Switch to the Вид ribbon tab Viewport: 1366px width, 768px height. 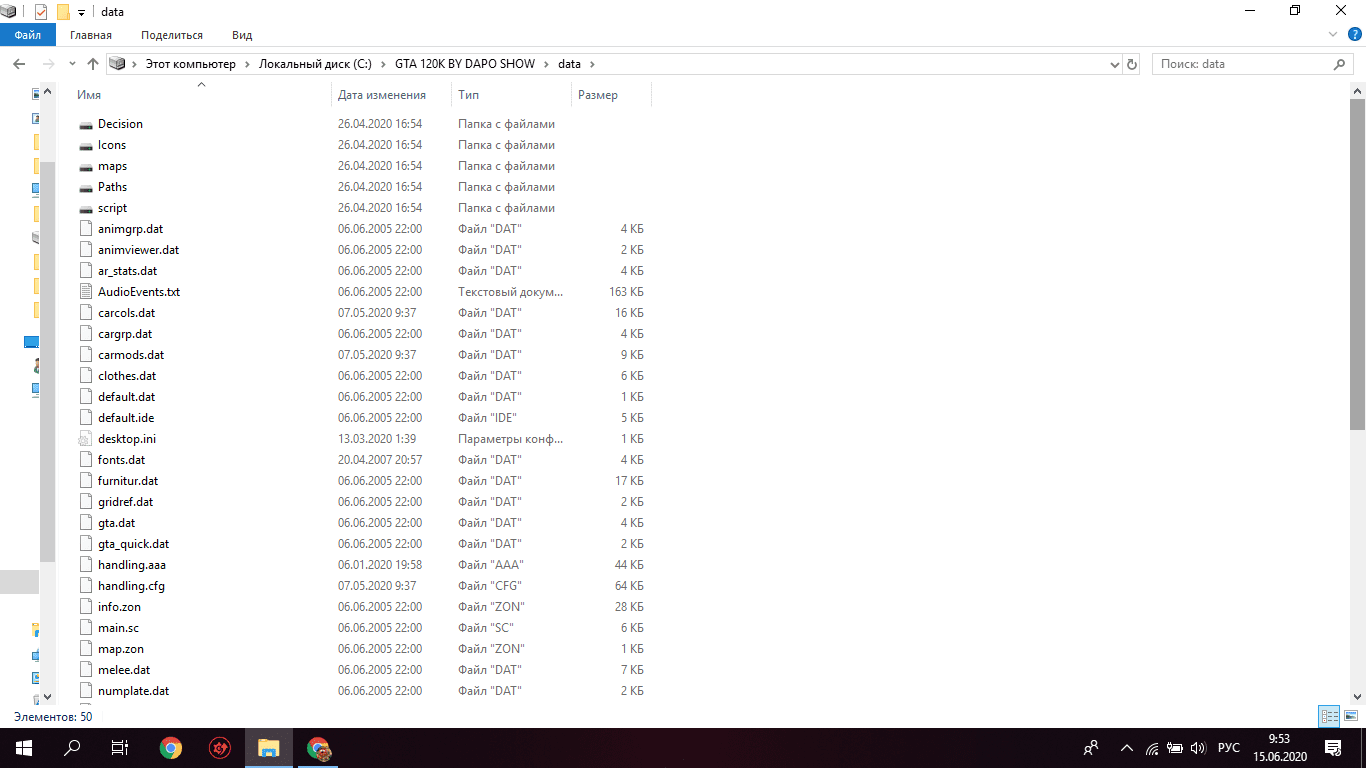242,35
